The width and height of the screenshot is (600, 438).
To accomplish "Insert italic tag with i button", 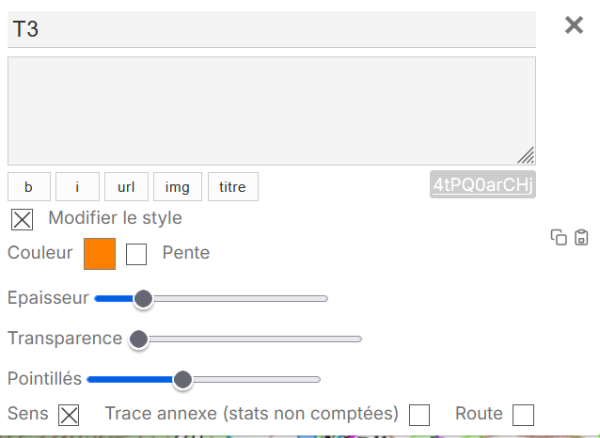I will [78, 186].
